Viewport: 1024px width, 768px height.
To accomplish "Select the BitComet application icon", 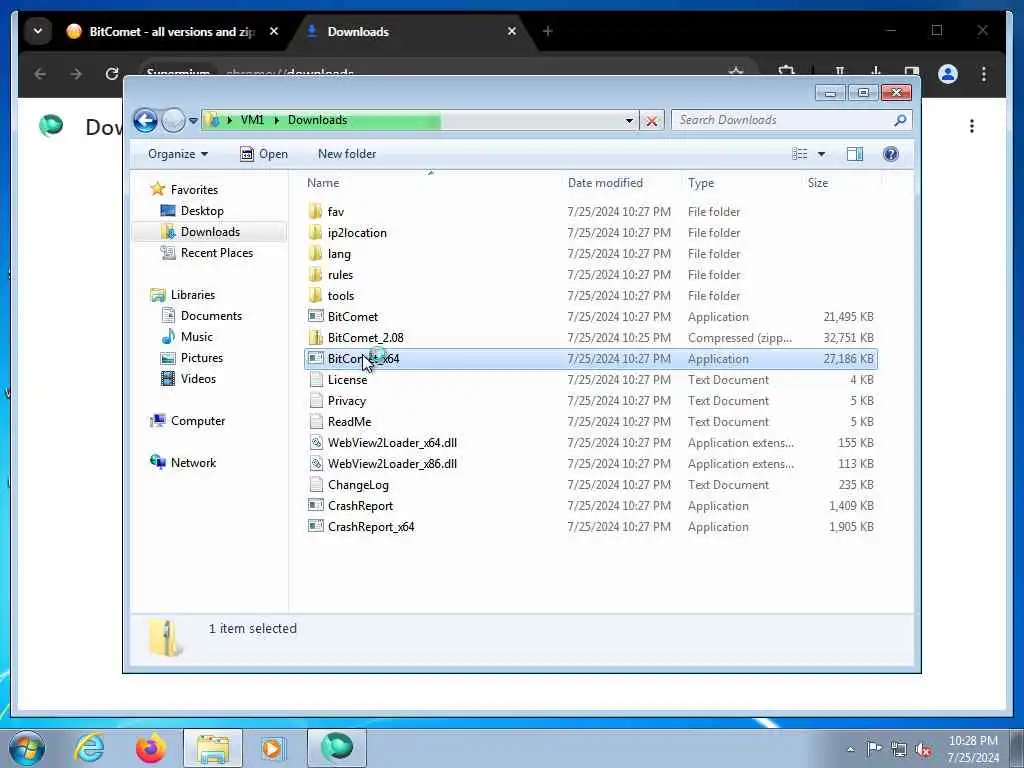I will (x=315, y=317).
